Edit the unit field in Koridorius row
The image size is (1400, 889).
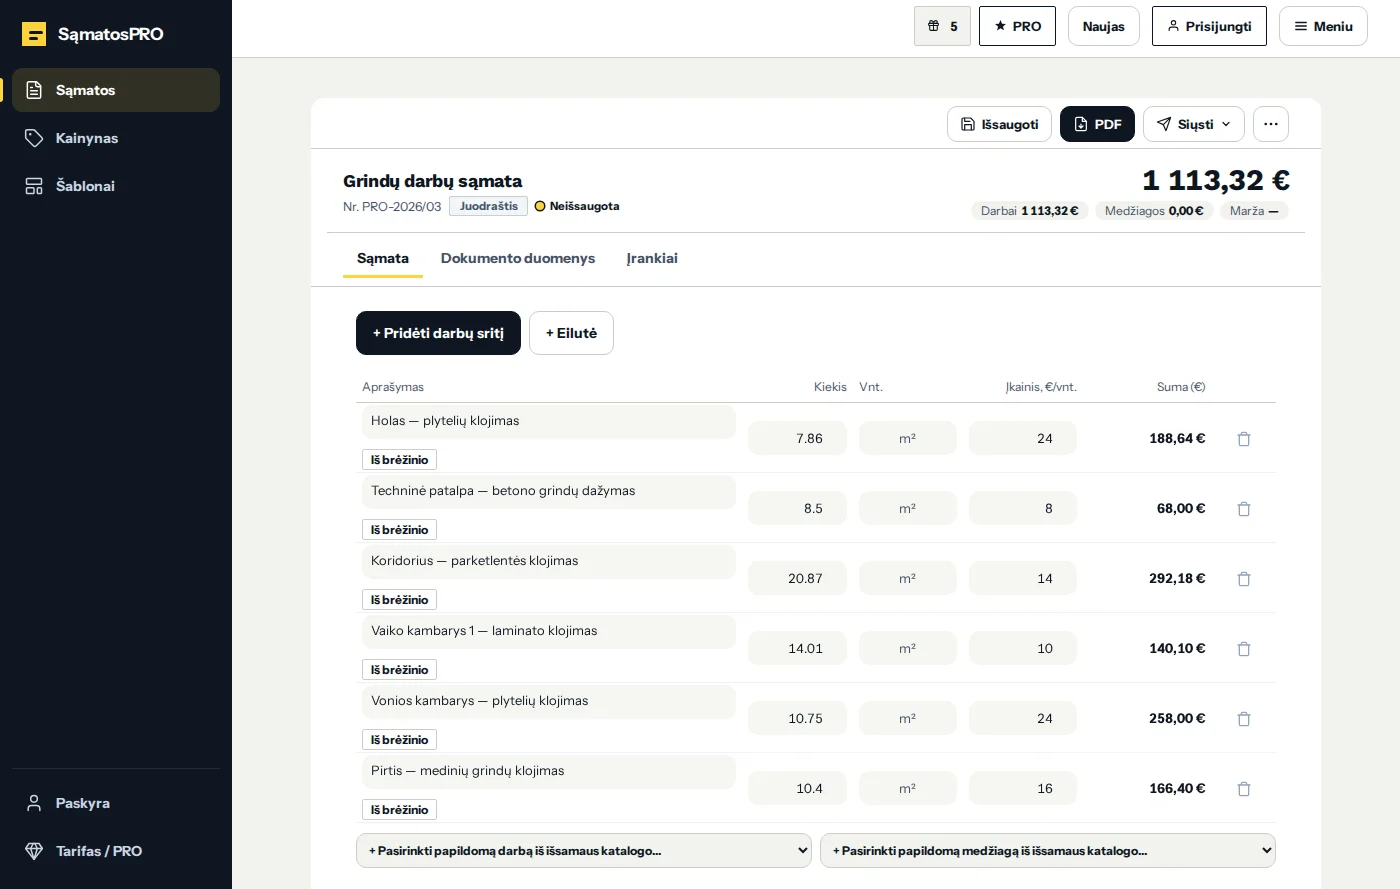(907, 578)
